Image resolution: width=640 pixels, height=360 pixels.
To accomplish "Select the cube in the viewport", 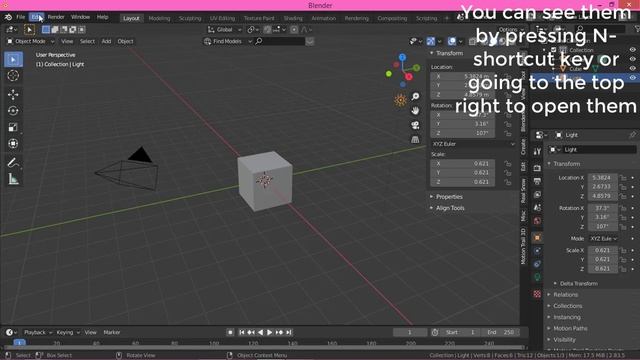I will [x=265, y=181].
